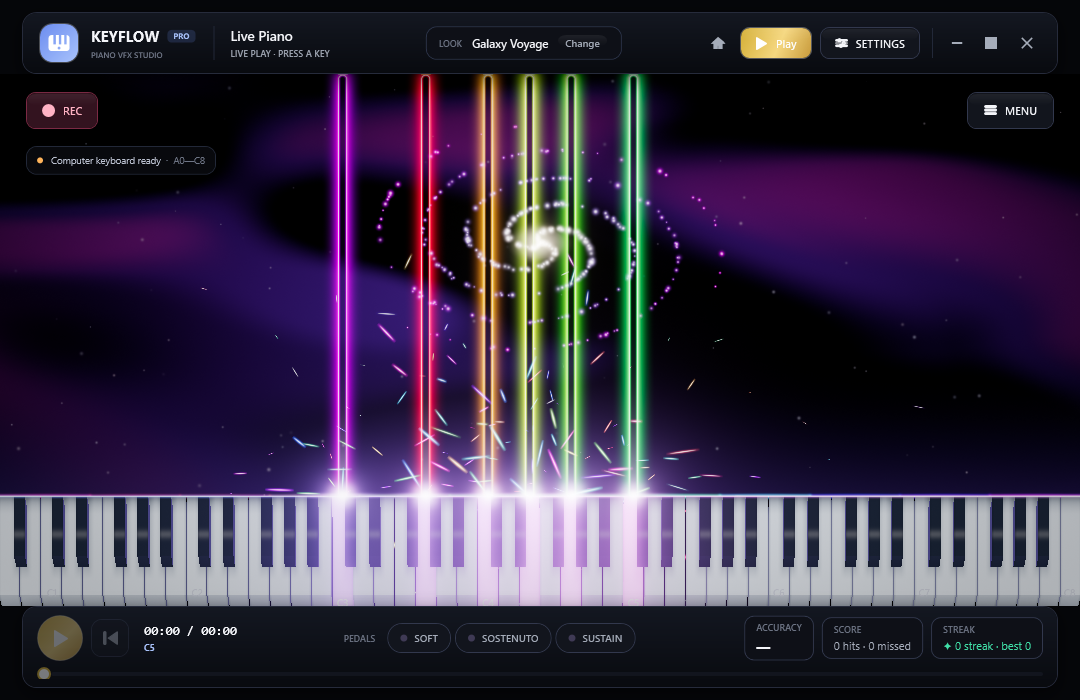Screen dimensions: 1080x700
Task: Skip back to start of track
Action: 110,638
